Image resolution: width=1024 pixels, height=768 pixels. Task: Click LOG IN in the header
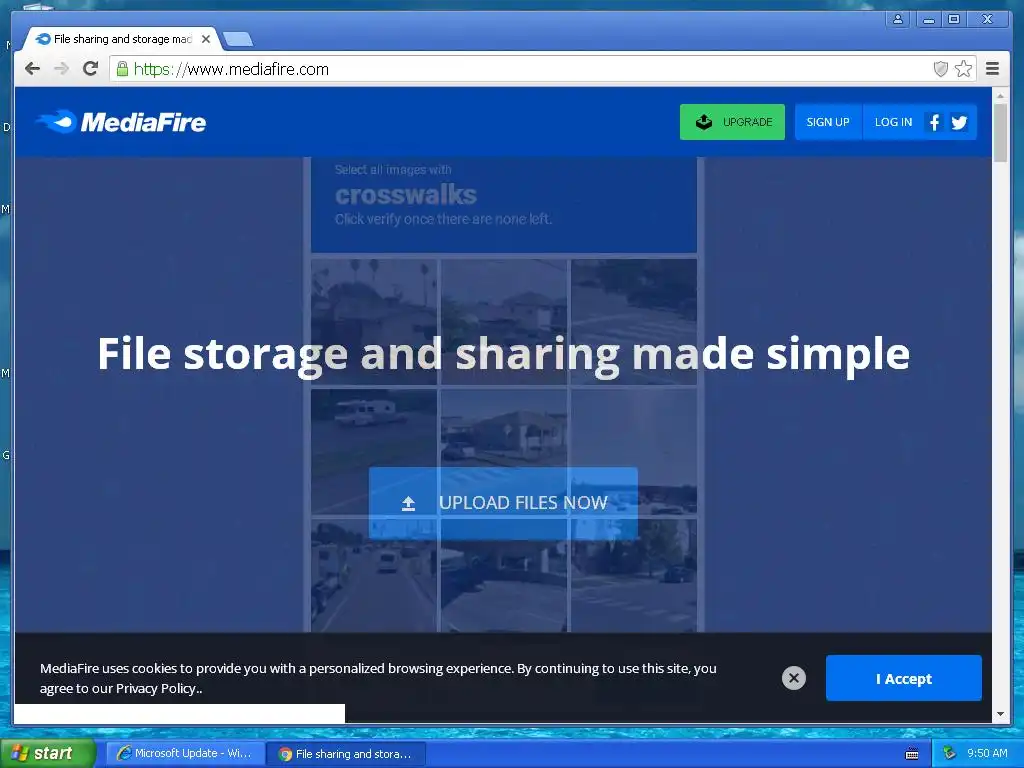pyautogui.click(x=893, y=122)
